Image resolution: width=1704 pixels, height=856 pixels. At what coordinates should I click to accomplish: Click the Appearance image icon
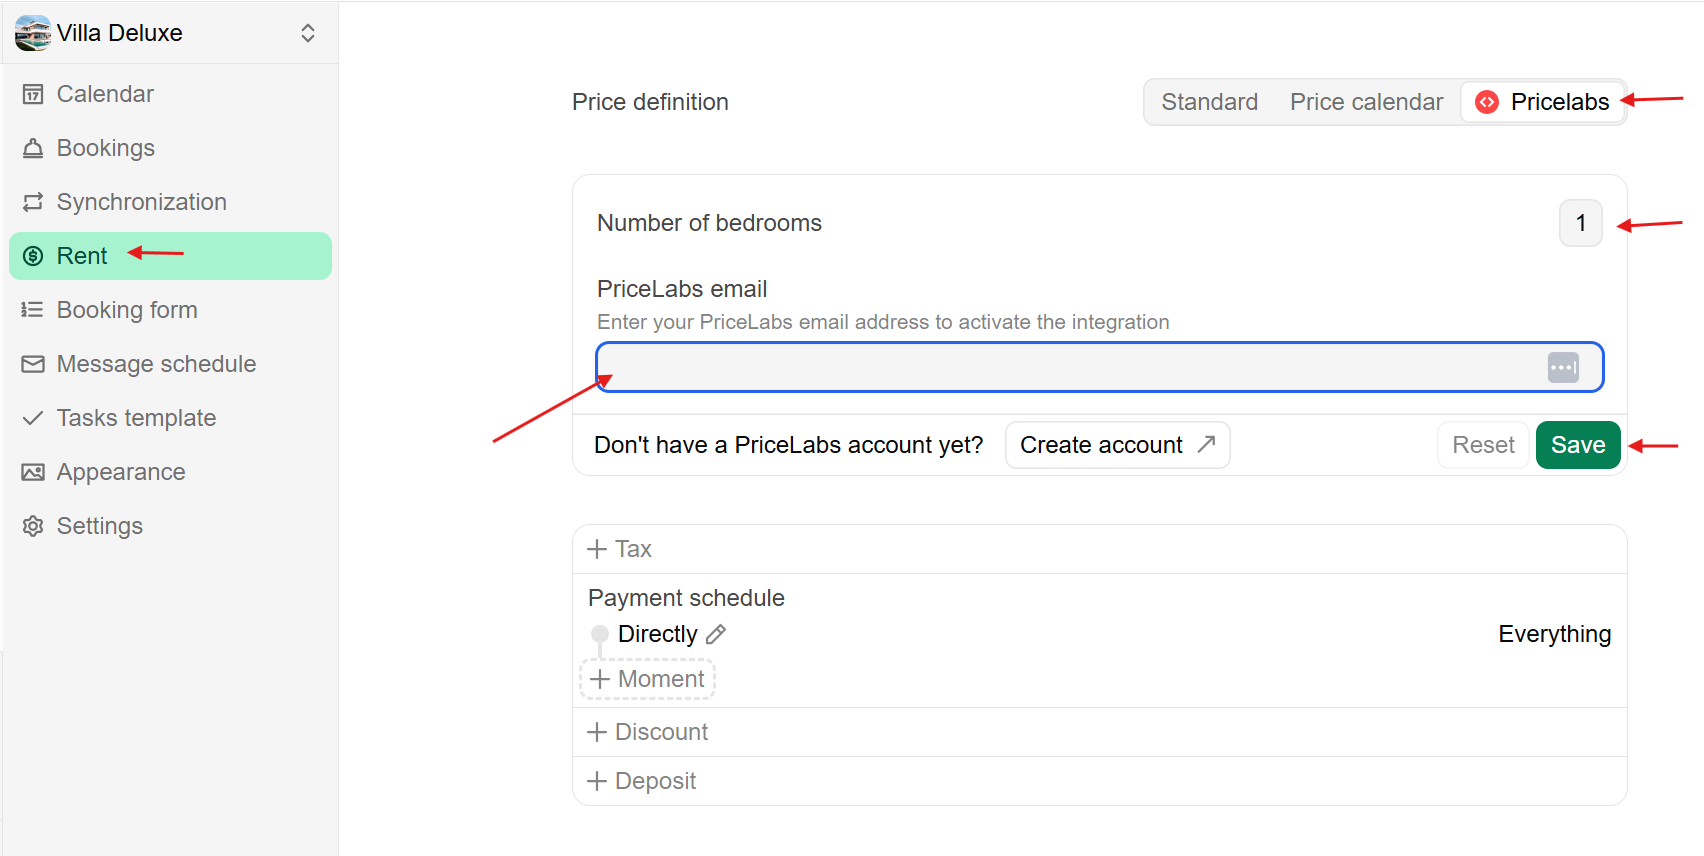point(33,472)
